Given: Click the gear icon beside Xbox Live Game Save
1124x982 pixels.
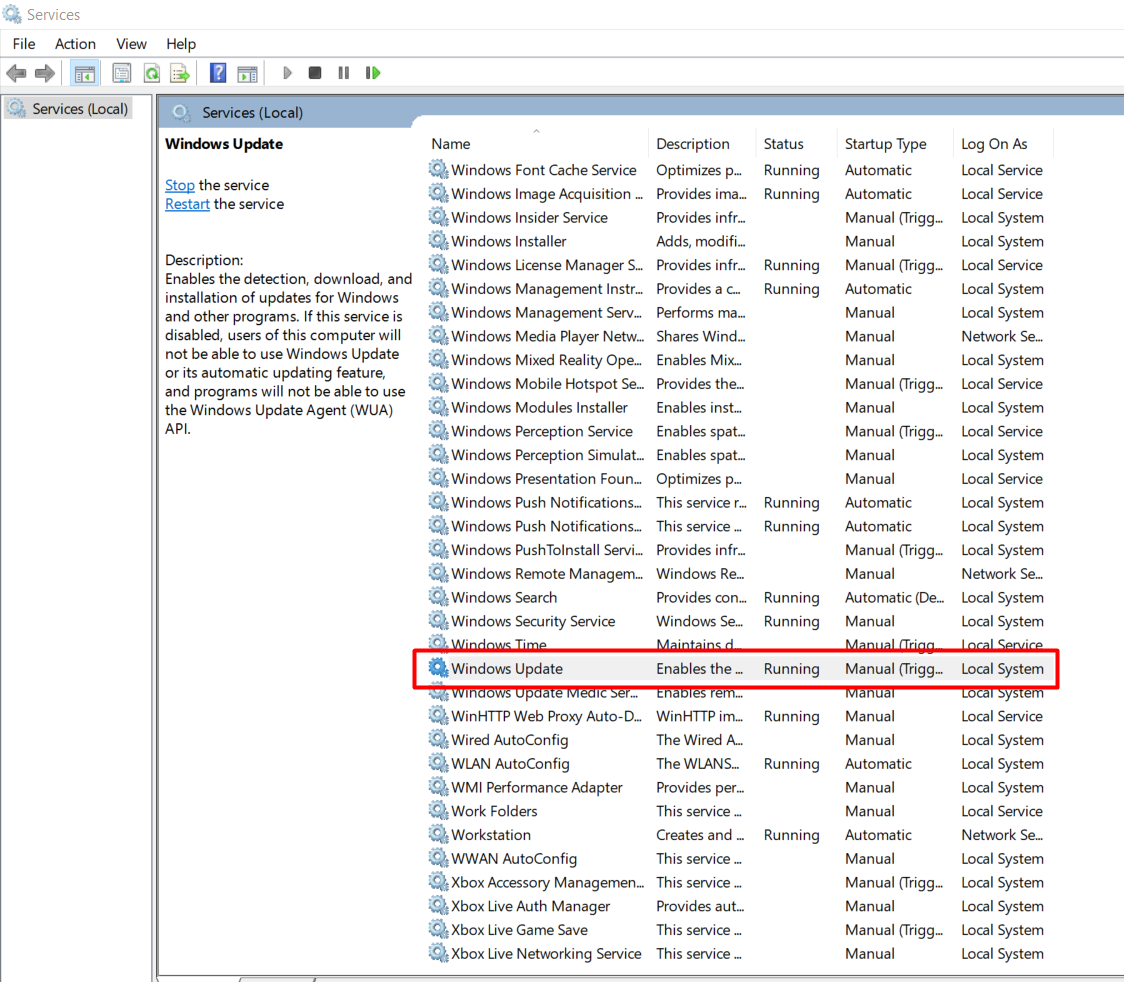Looking at the screenshot, I should (438, 930).
